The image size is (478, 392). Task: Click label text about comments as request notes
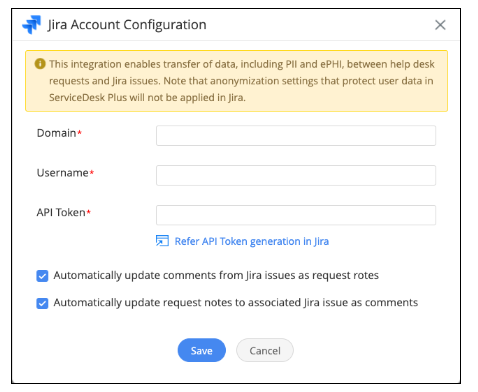216,276
